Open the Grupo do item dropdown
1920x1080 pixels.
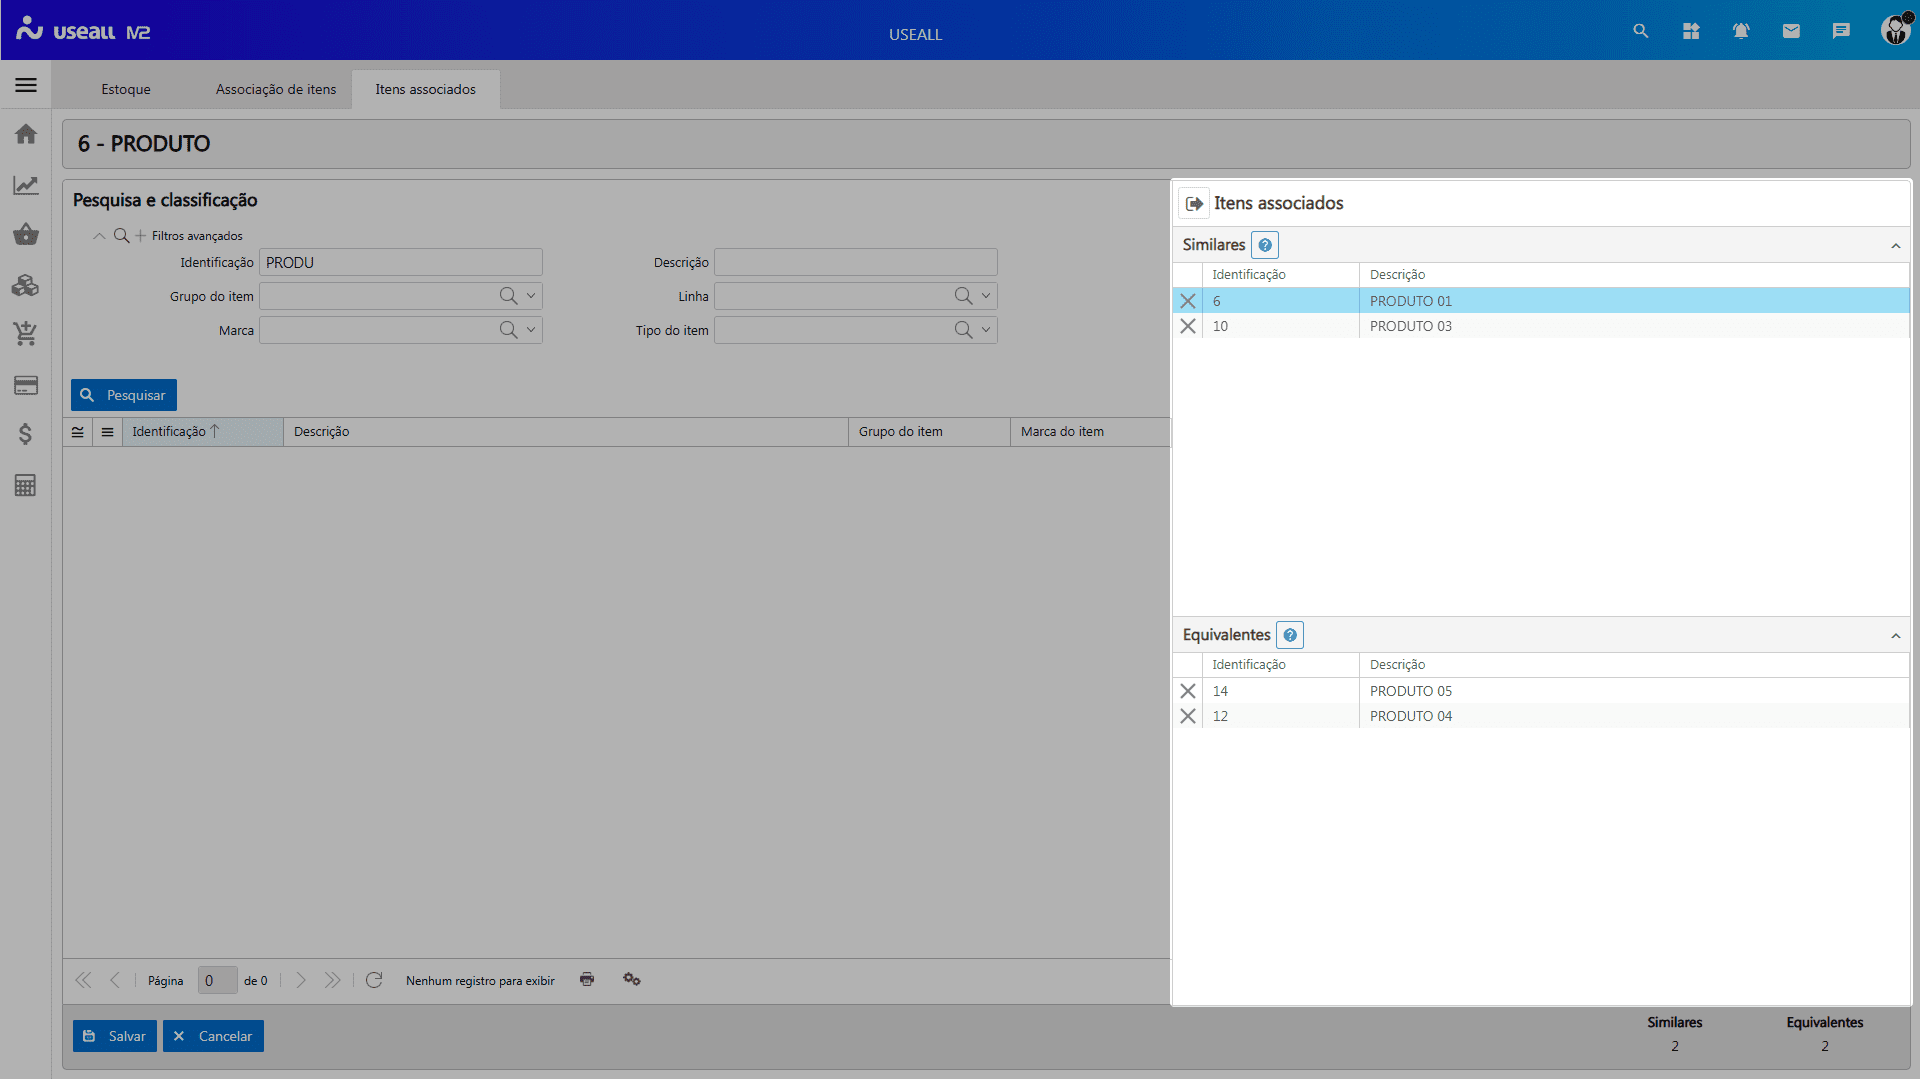point(531,296)
